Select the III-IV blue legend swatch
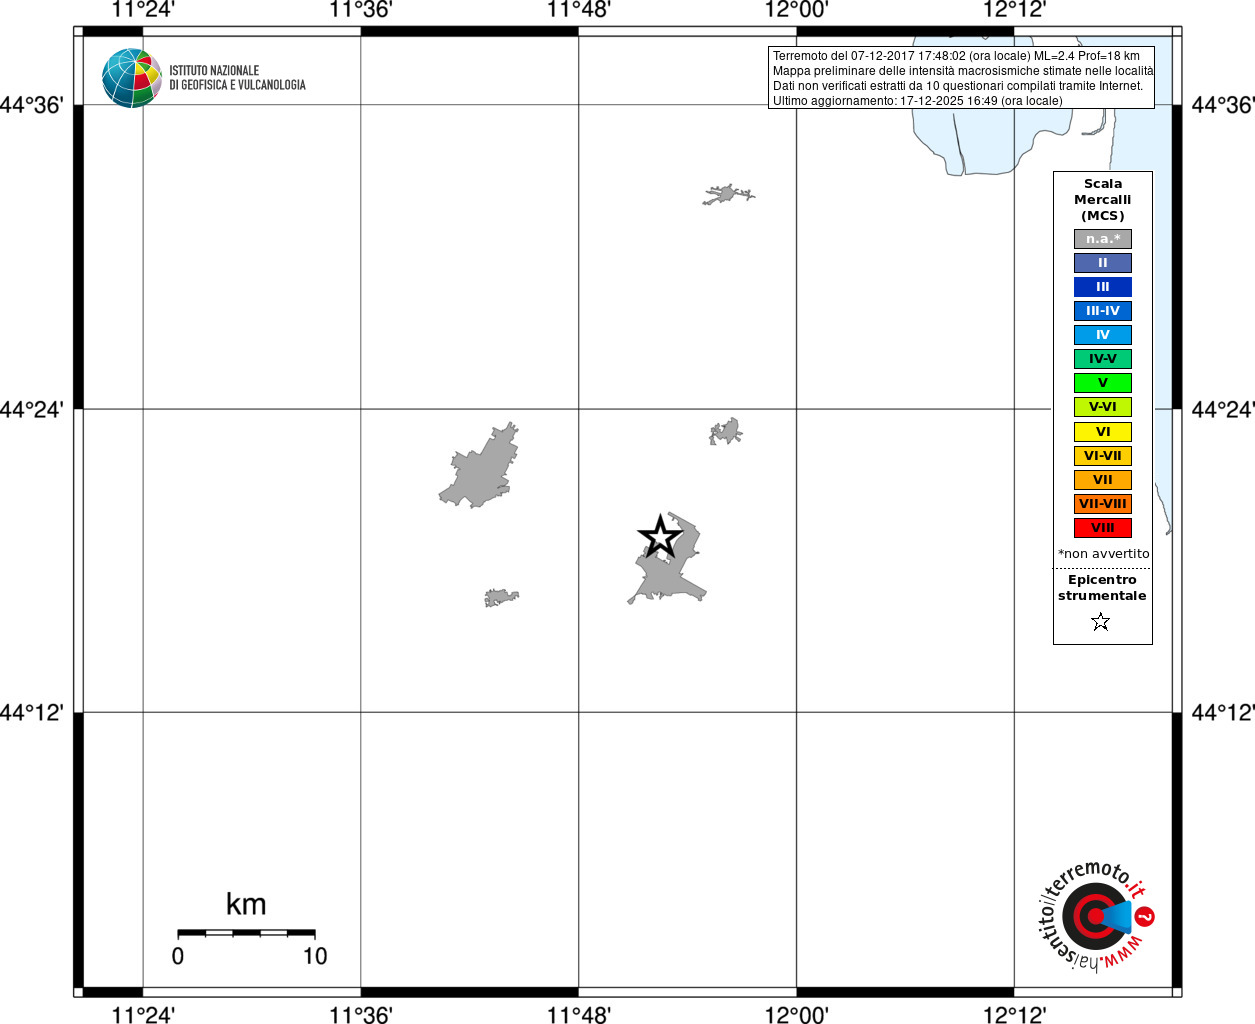 pos(1103,311)
